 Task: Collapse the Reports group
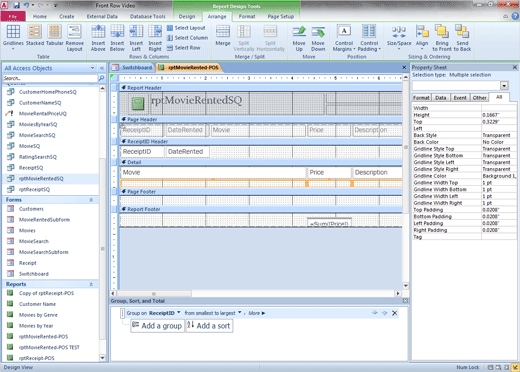pyautogui.click(x=91, y=284)
